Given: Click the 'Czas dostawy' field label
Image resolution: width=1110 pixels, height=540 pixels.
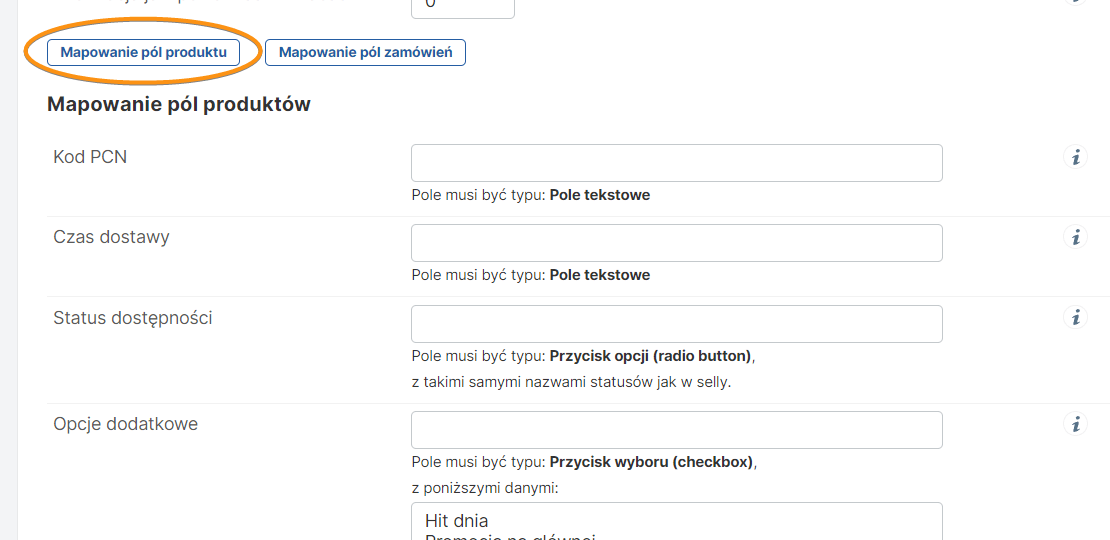Looking at the screenshot, I should (111, 237).
